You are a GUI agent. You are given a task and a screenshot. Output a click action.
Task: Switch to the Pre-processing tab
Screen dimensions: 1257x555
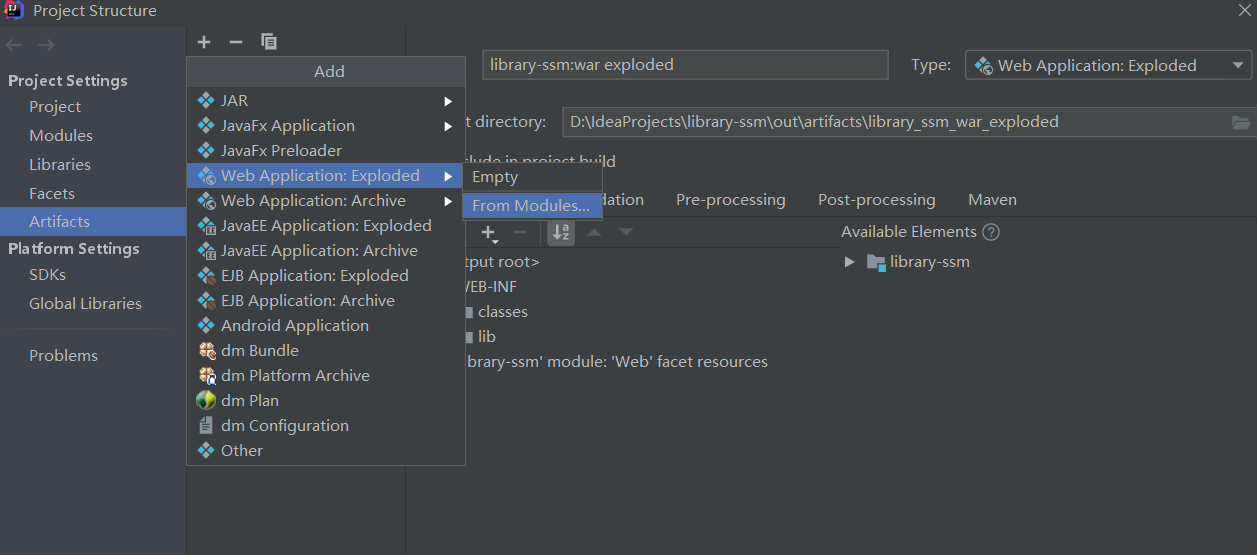tap(731, 200)
